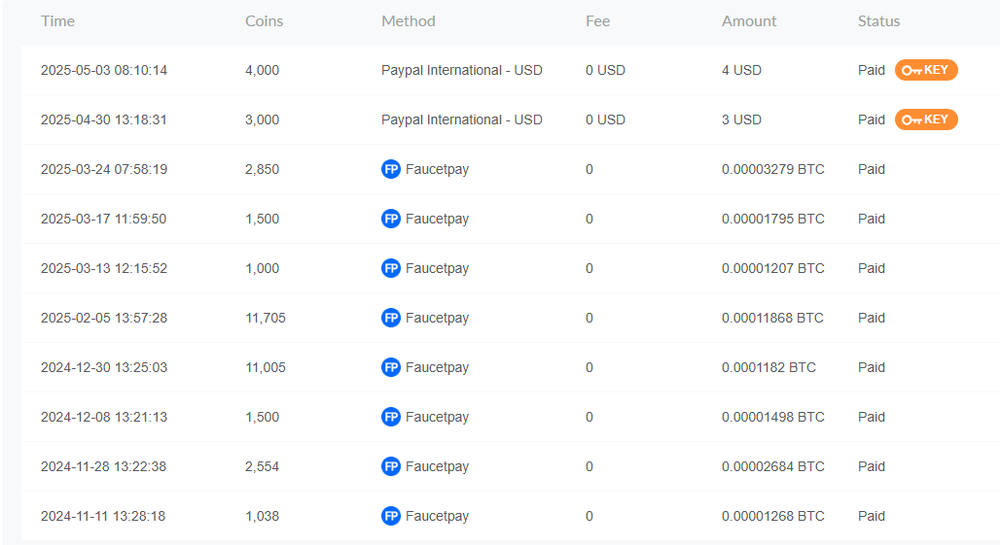Click Faucetpay icon in the 2,554 coins row
This screenshot has width=1000, height=545.
391,466
